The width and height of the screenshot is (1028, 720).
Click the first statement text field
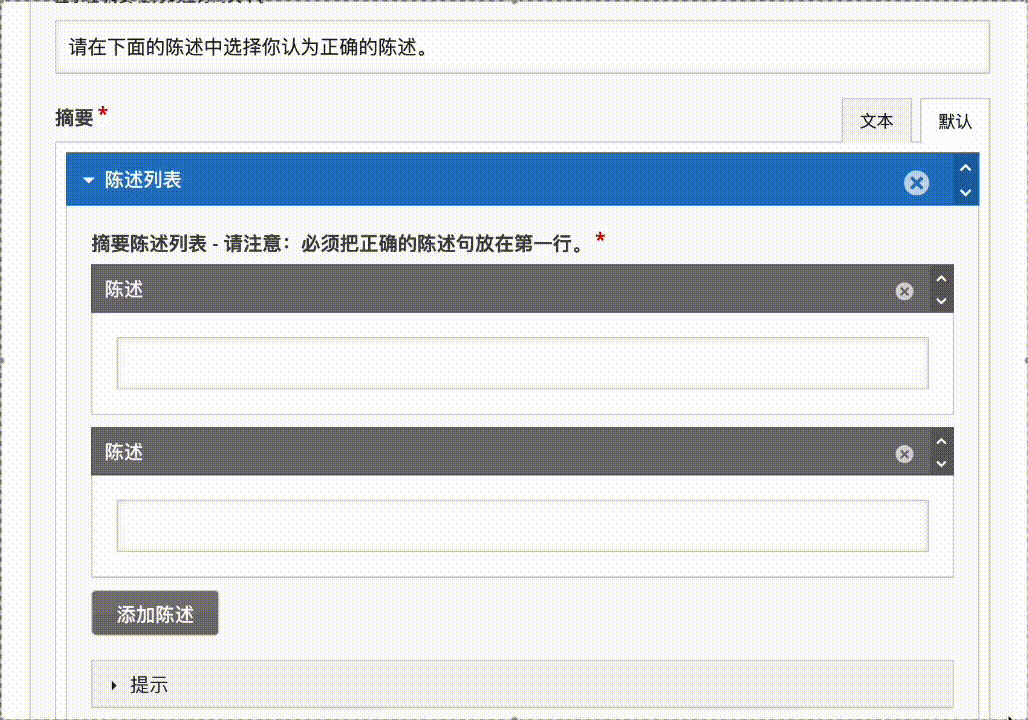pyautogui.click(x=520, y=363)
